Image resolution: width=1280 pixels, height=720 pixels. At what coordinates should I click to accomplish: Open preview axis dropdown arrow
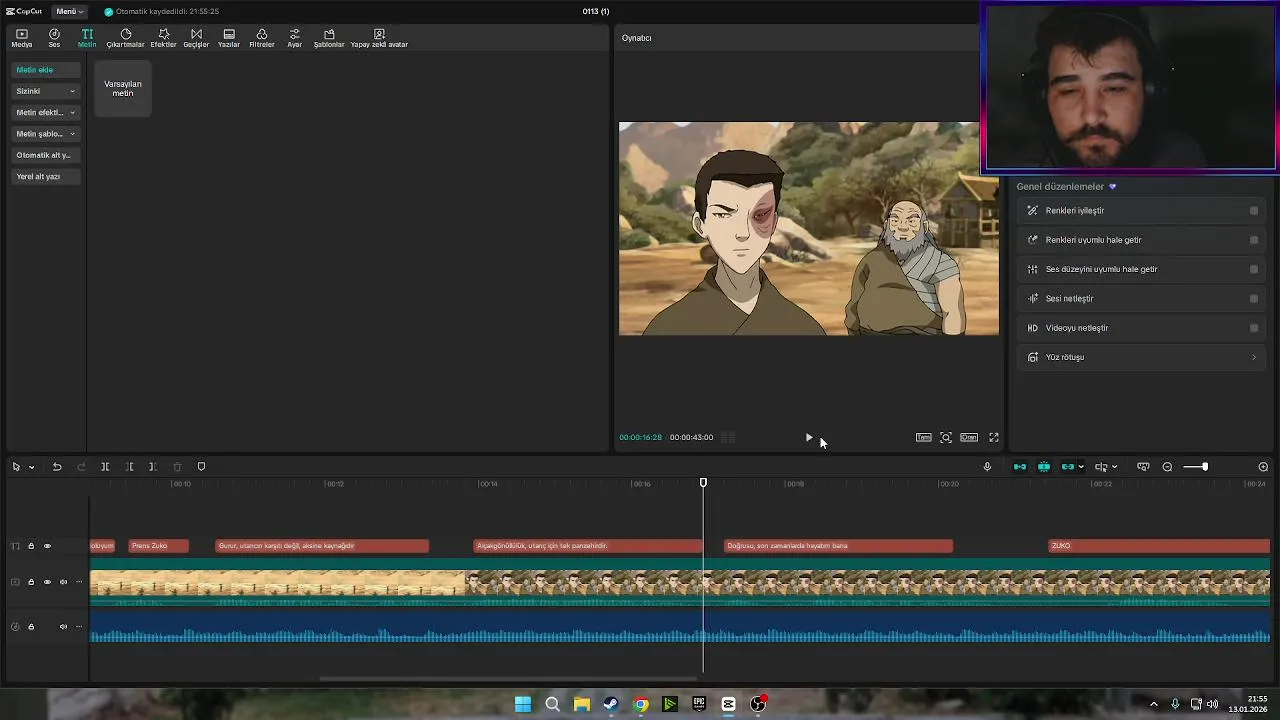[x=1114, y=467]
